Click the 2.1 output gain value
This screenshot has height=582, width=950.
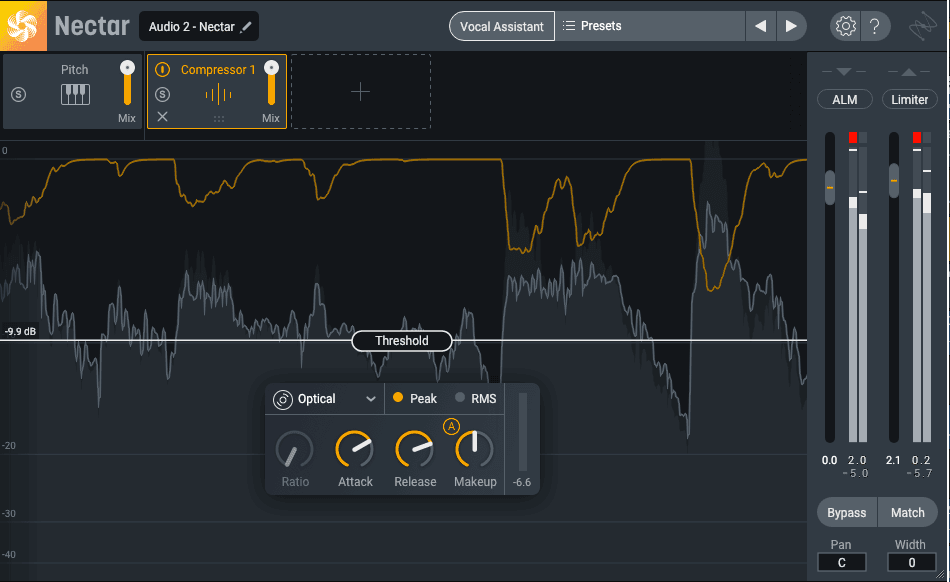(893, 460)
